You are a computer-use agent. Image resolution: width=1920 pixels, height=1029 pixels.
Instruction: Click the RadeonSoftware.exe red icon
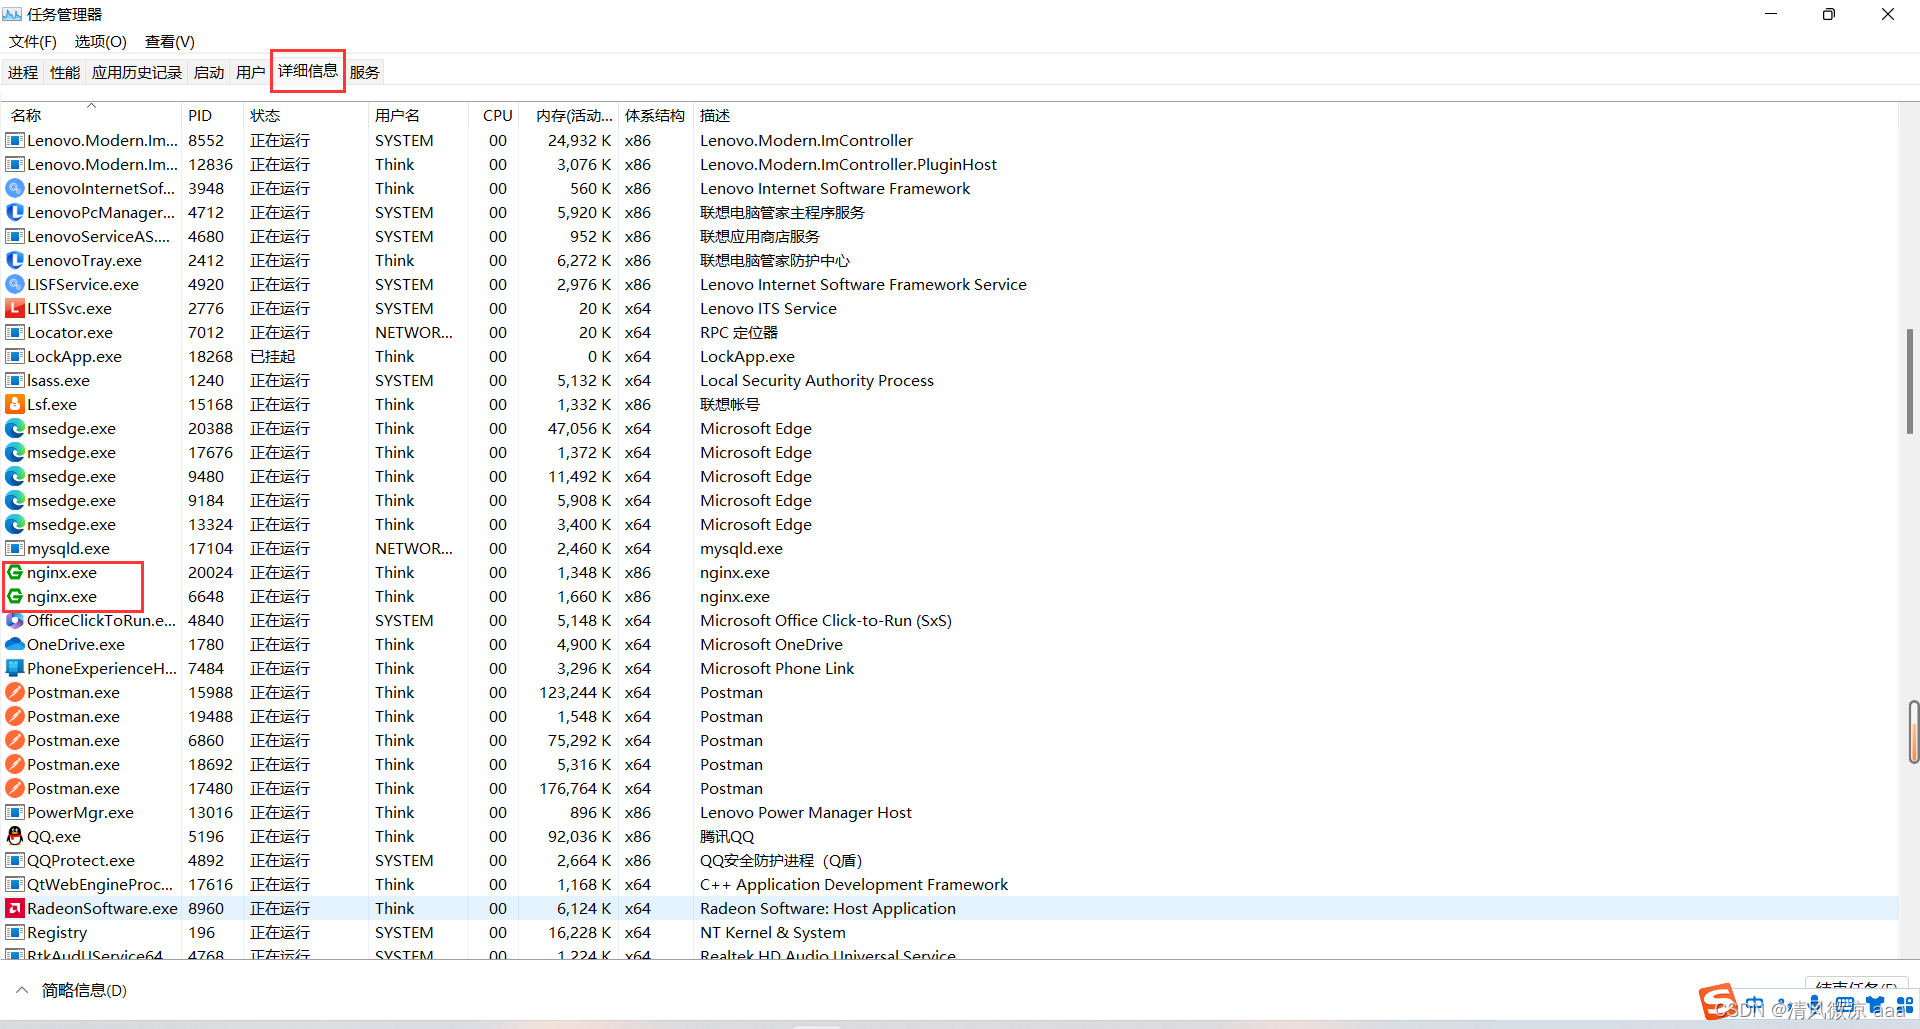click(15, 908)
